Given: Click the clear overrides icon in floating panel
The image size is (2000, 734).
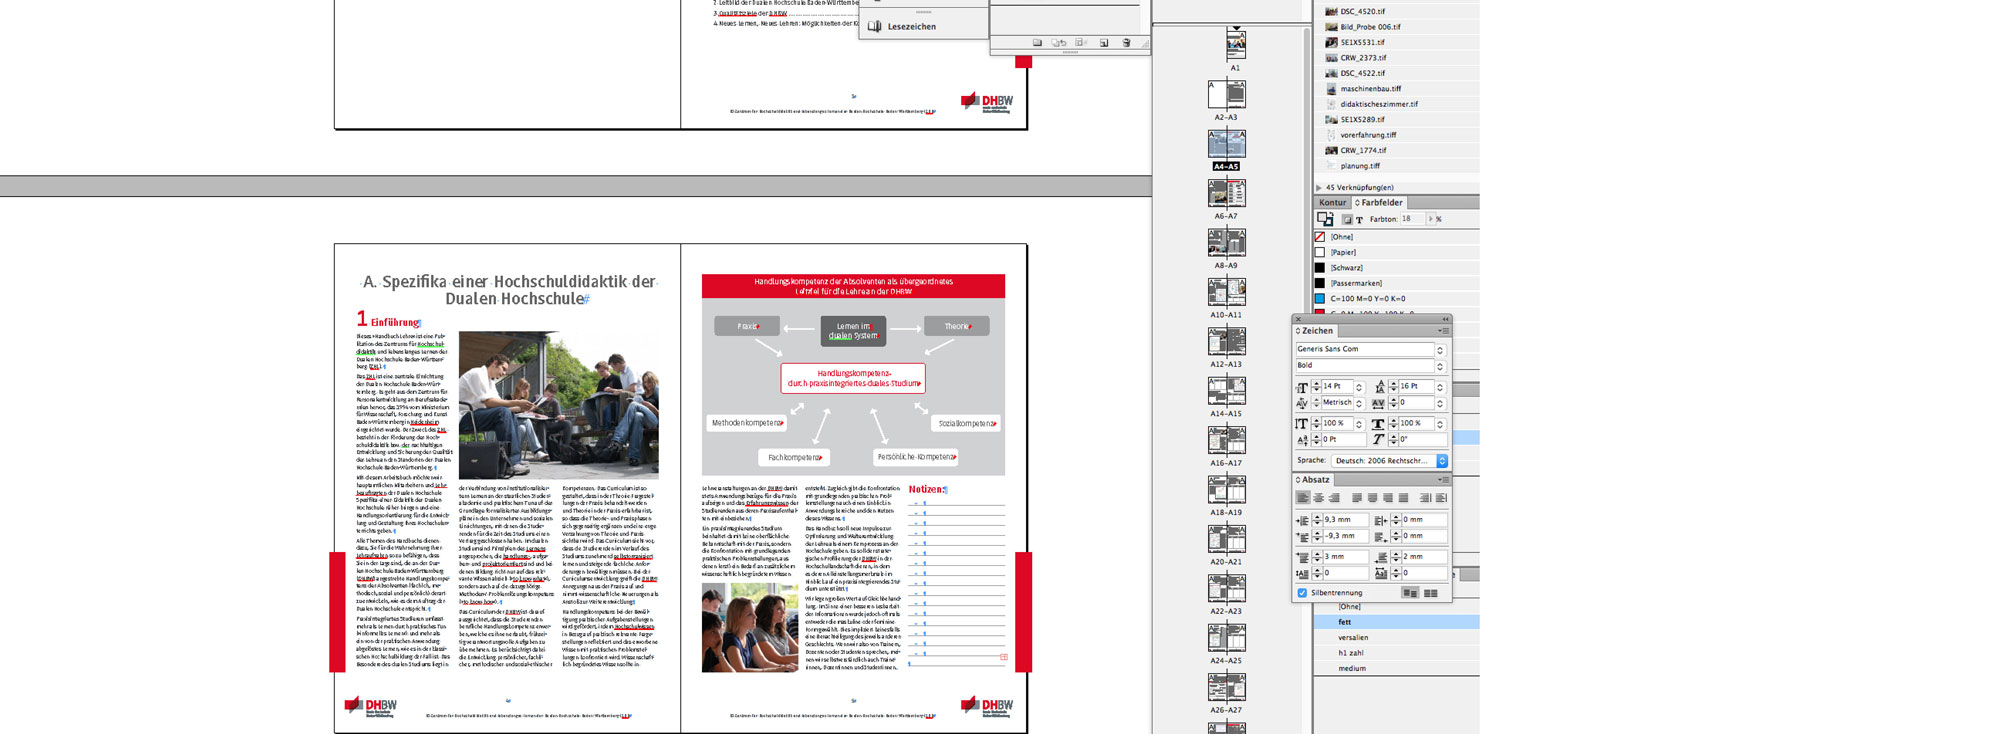Looking at the screenshot, I should coord(1081,43).
